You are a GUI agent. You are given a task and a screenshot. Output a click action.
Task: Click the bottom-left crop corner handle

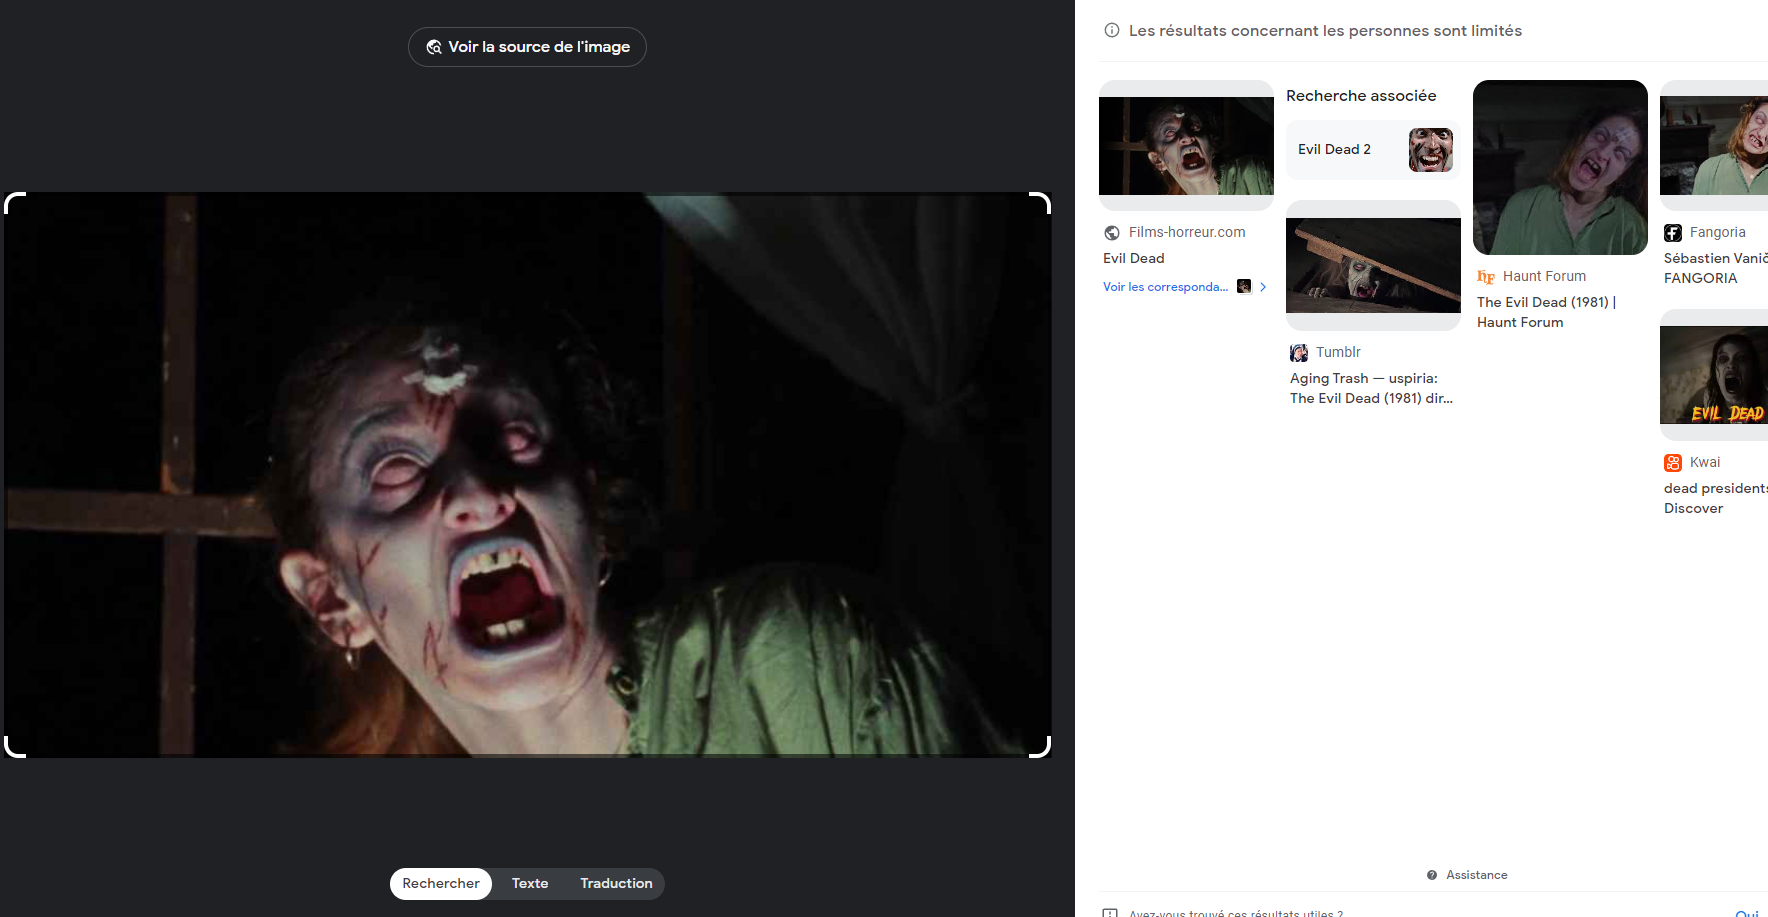point(14,746)
